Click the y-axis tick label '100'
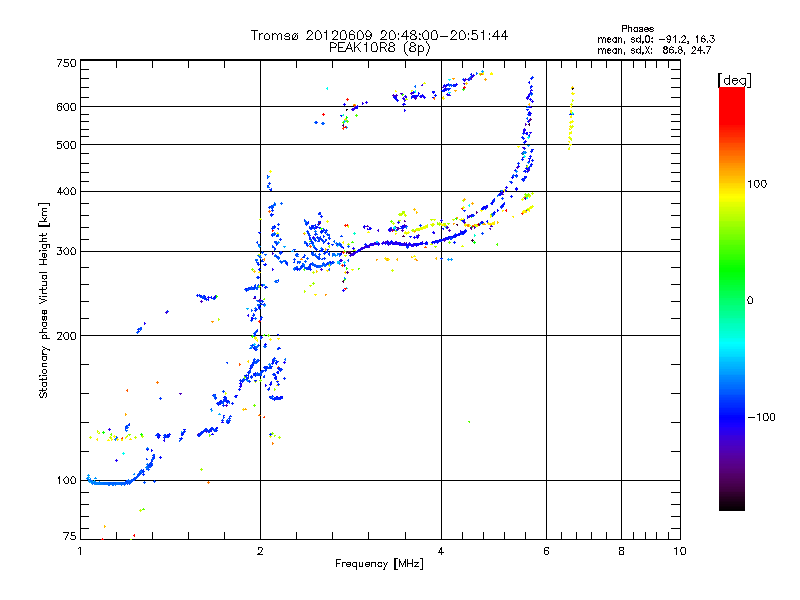The width and height of the screenshot is (800, 600). 66,480
